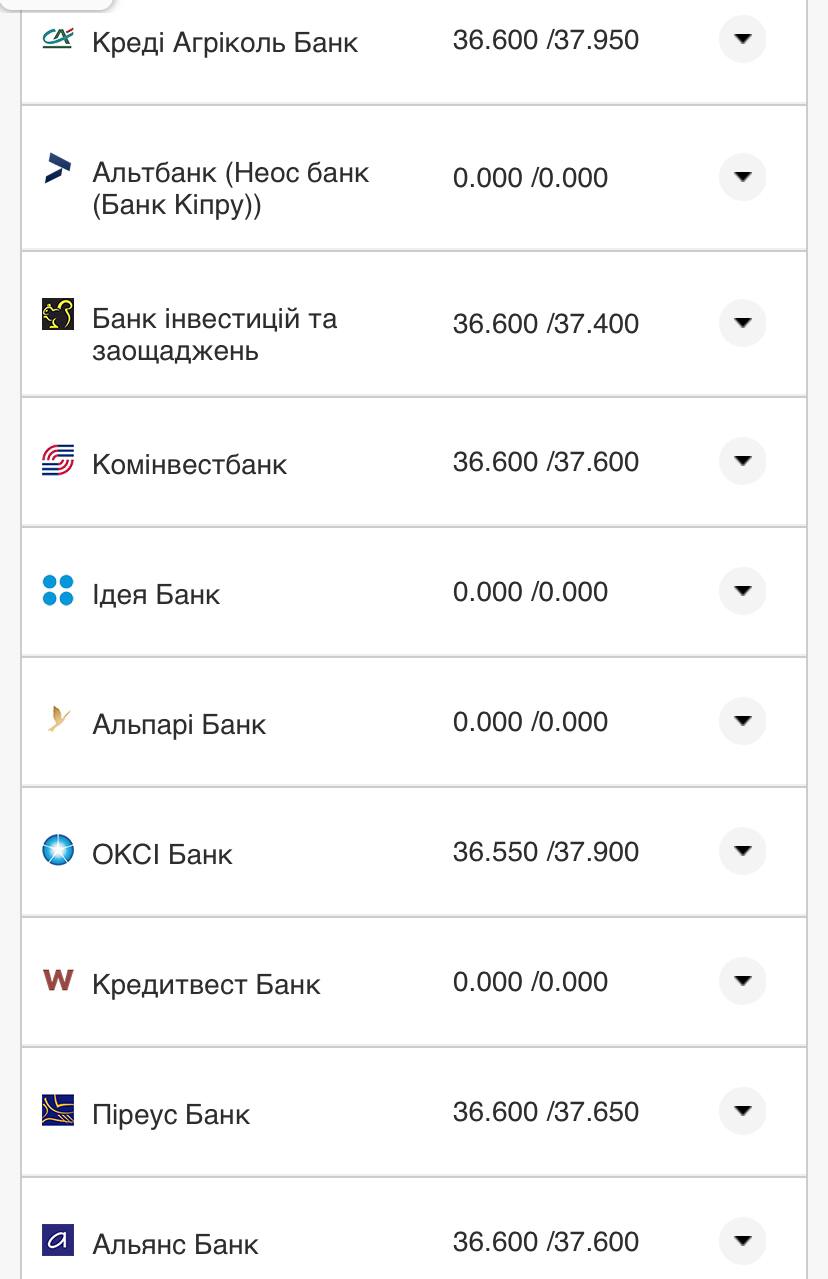This screenshot has width=828, height=1279.
Task: Expand the ОКСІ Банк rate details
Action: [742, 851]
